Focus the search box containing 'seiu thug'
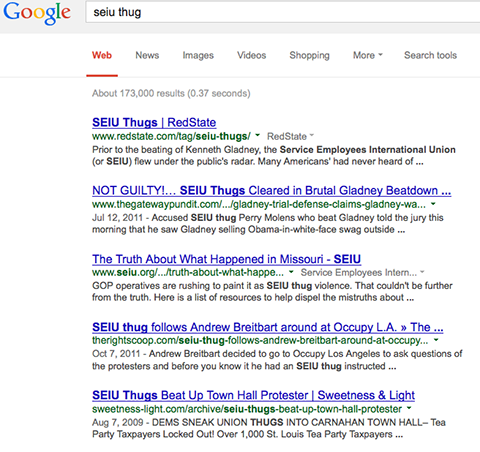Screen dimensions: 480x452 pos(283,12)
